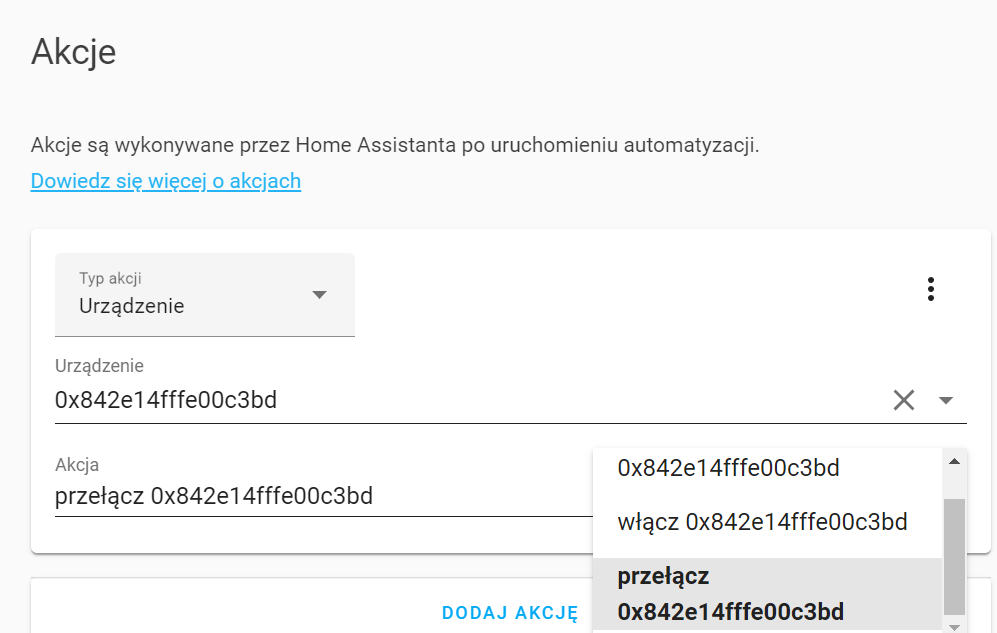The width and height of the screenshot is (997, 633).
Task: Clear the selected device with the X icon
Action: coord(904,401)
